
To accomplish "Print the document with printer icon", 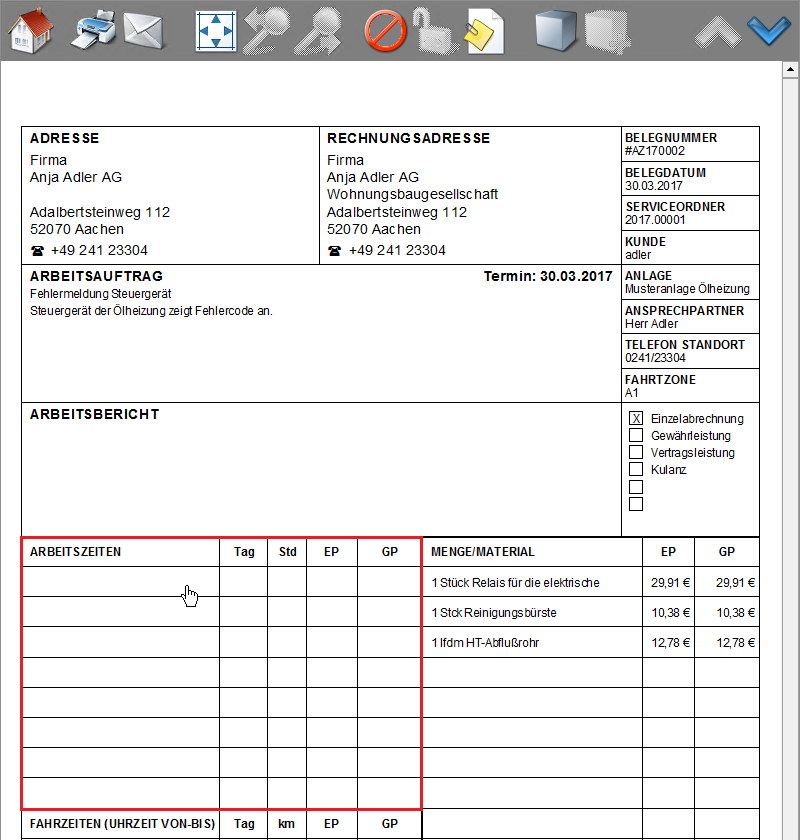I will (94, 30).
